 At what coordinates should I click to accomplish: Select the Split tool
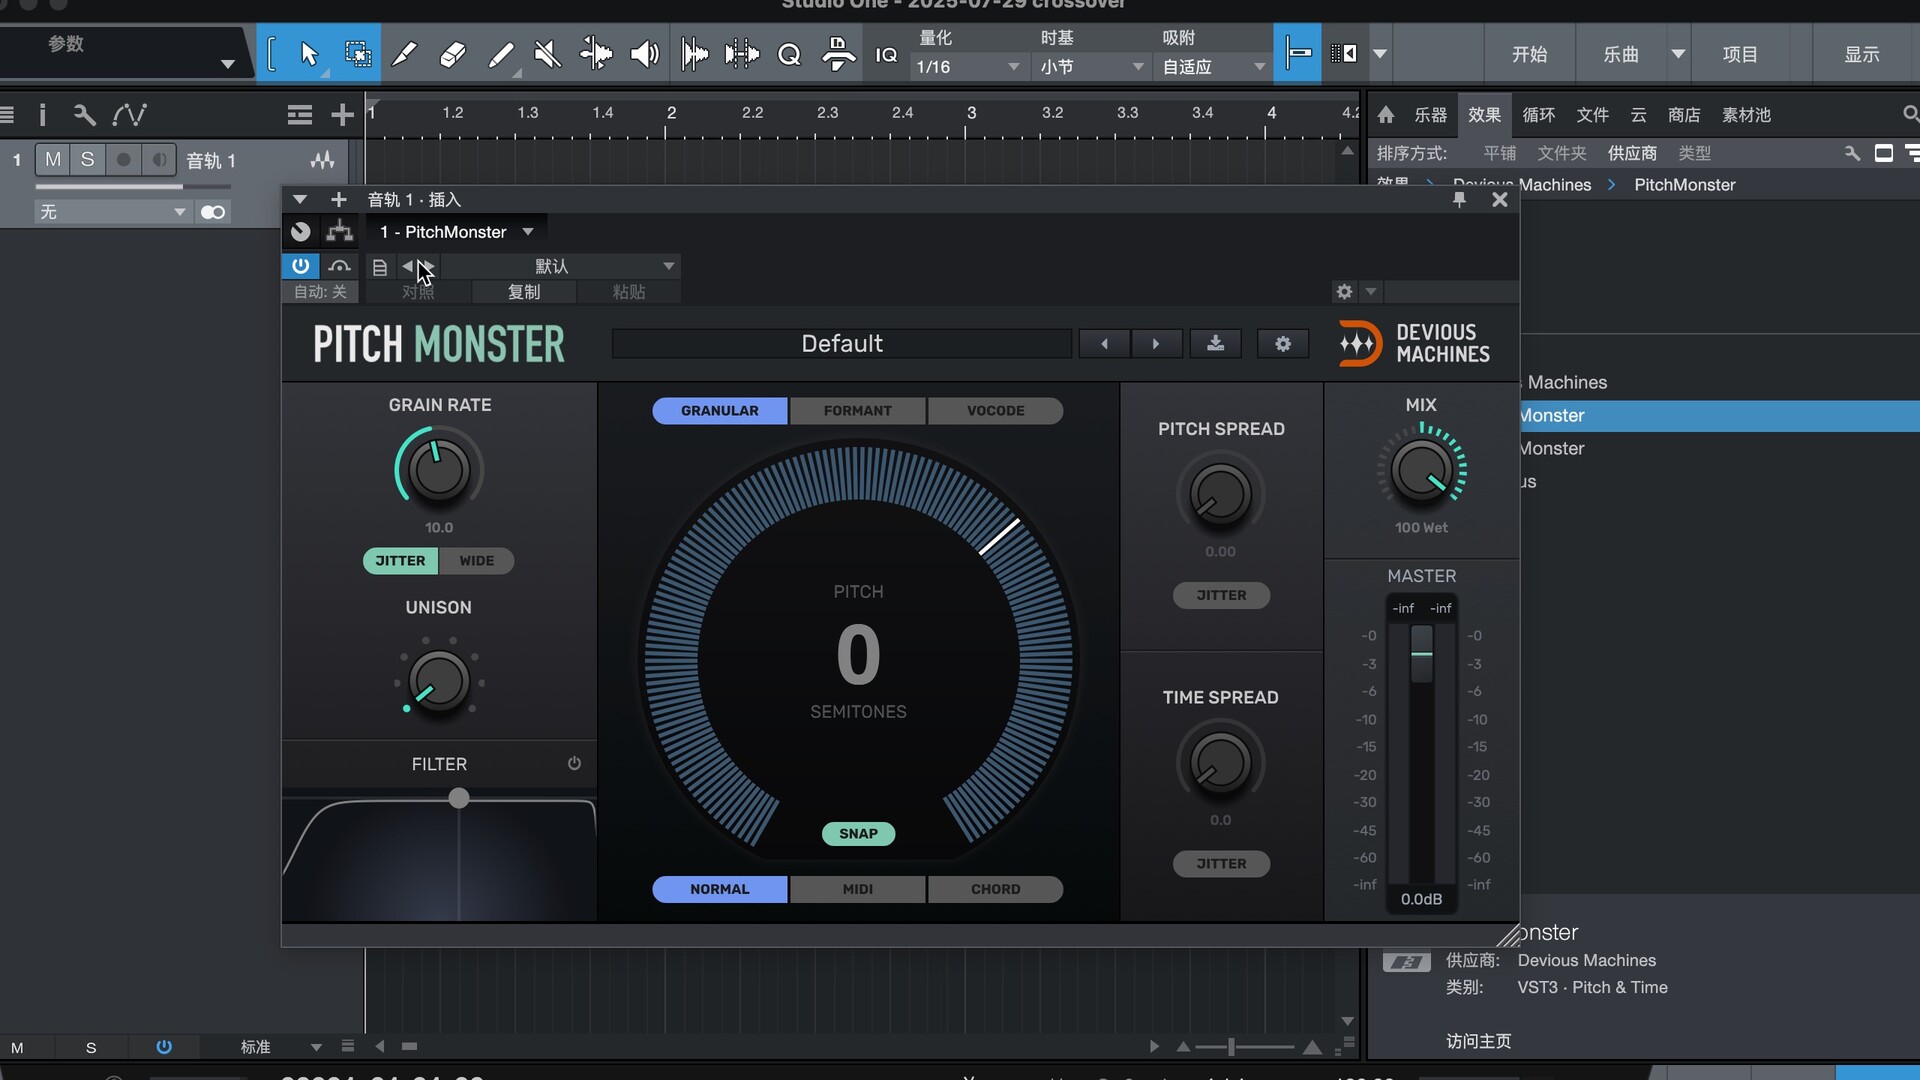(x=404, y=54)
